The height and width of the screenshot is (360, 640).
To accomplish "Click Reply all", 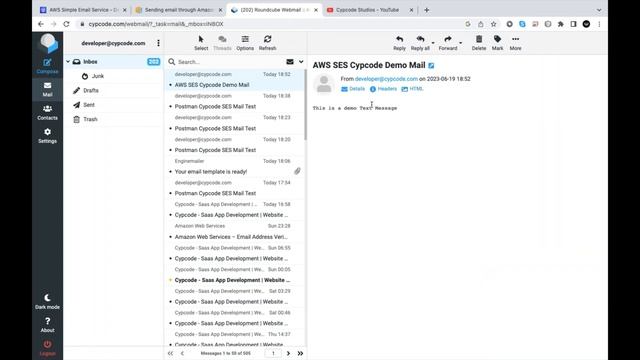I will (420, 43).
